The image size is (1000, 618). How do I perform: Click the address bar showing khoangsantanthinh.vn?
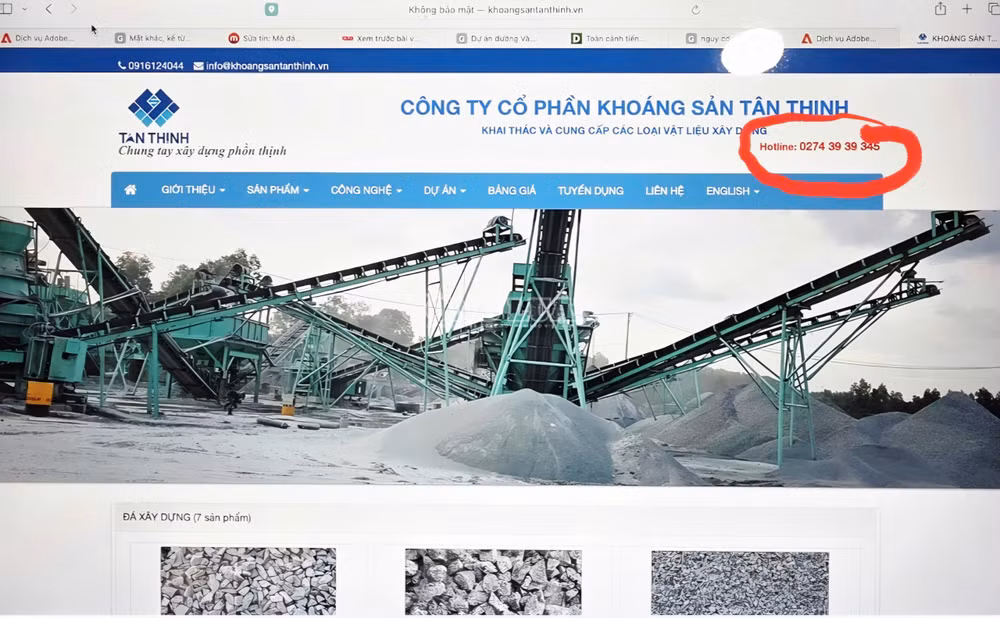point(496,10)
